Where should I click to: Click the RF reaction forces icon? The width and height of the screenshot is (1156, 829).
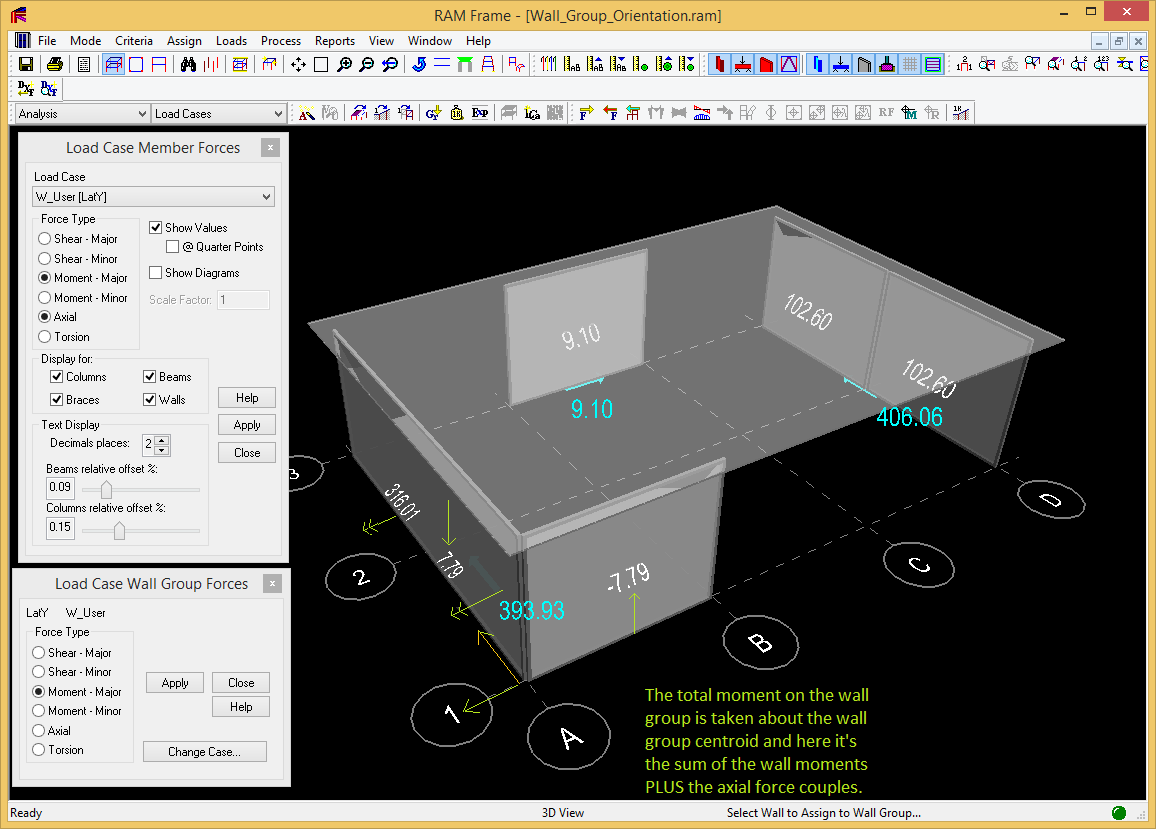(x=886, y=113)
